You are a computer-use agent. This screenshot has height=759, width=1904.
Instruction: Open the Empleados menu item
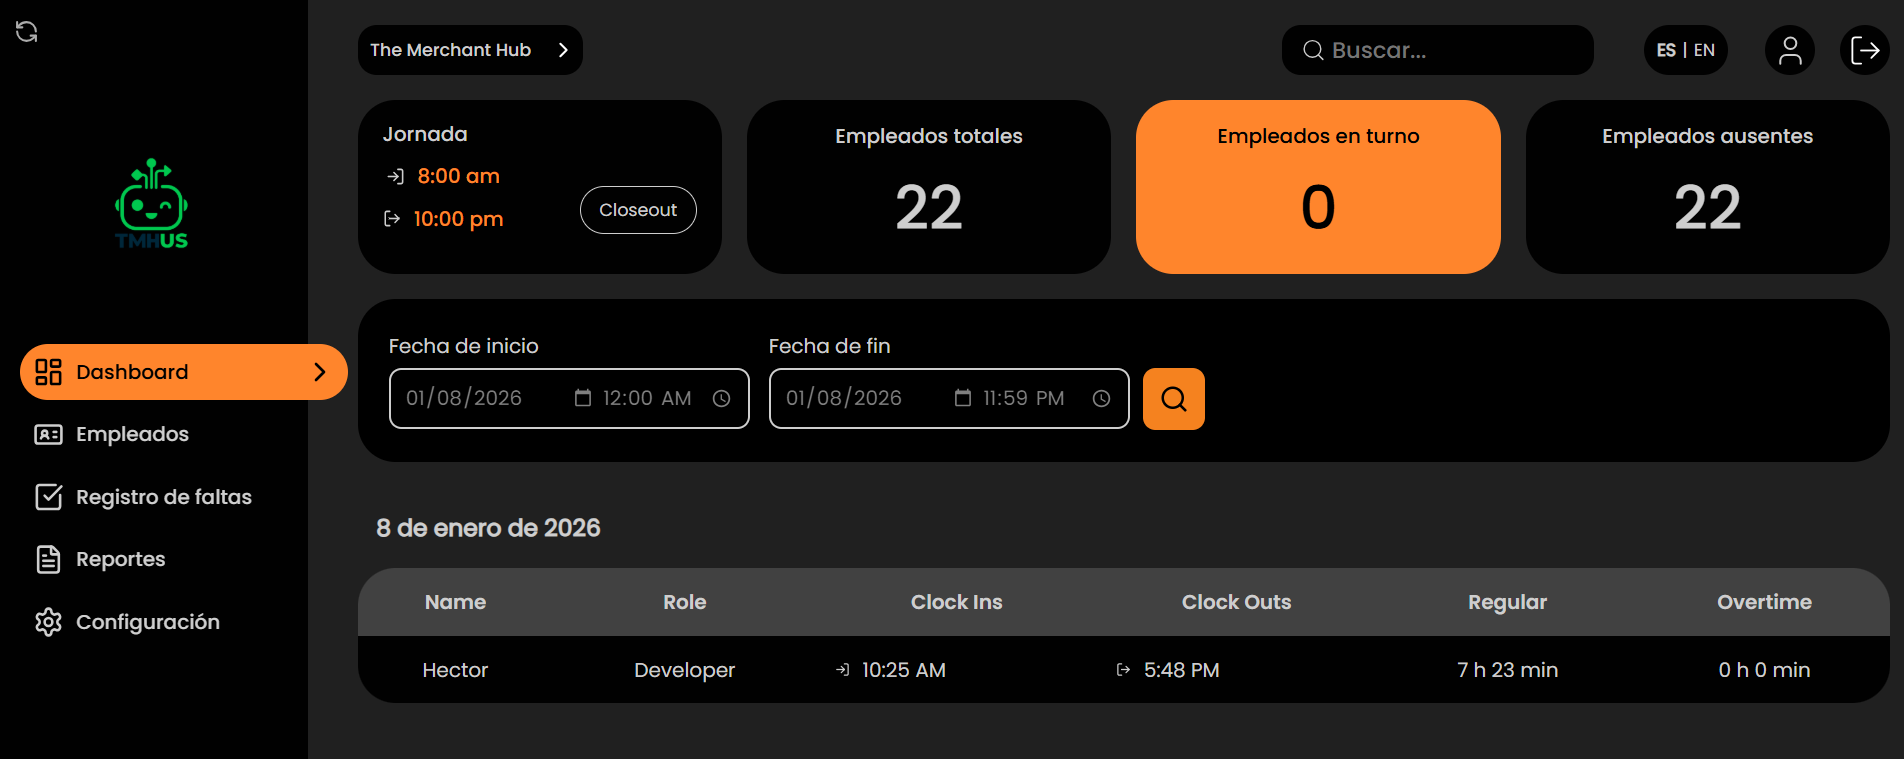[x=132, y=434]
